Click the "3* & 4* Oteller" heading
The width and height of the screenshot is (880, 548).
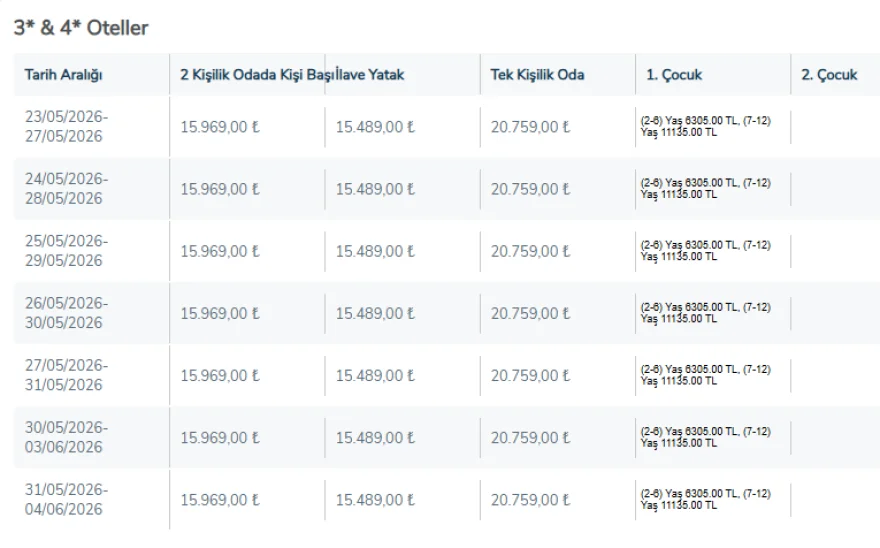click(x=81, y=28)
